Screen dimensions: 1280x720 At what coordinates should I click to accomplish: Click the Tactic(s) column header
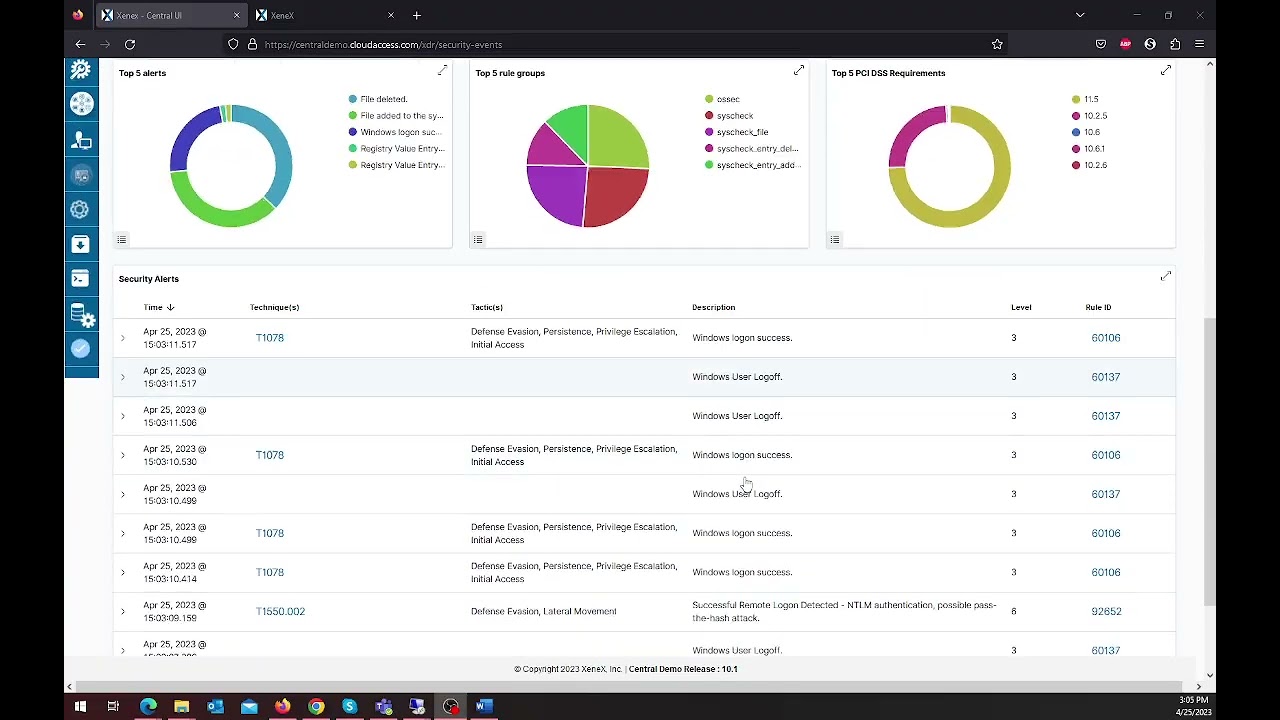(487, 307)
